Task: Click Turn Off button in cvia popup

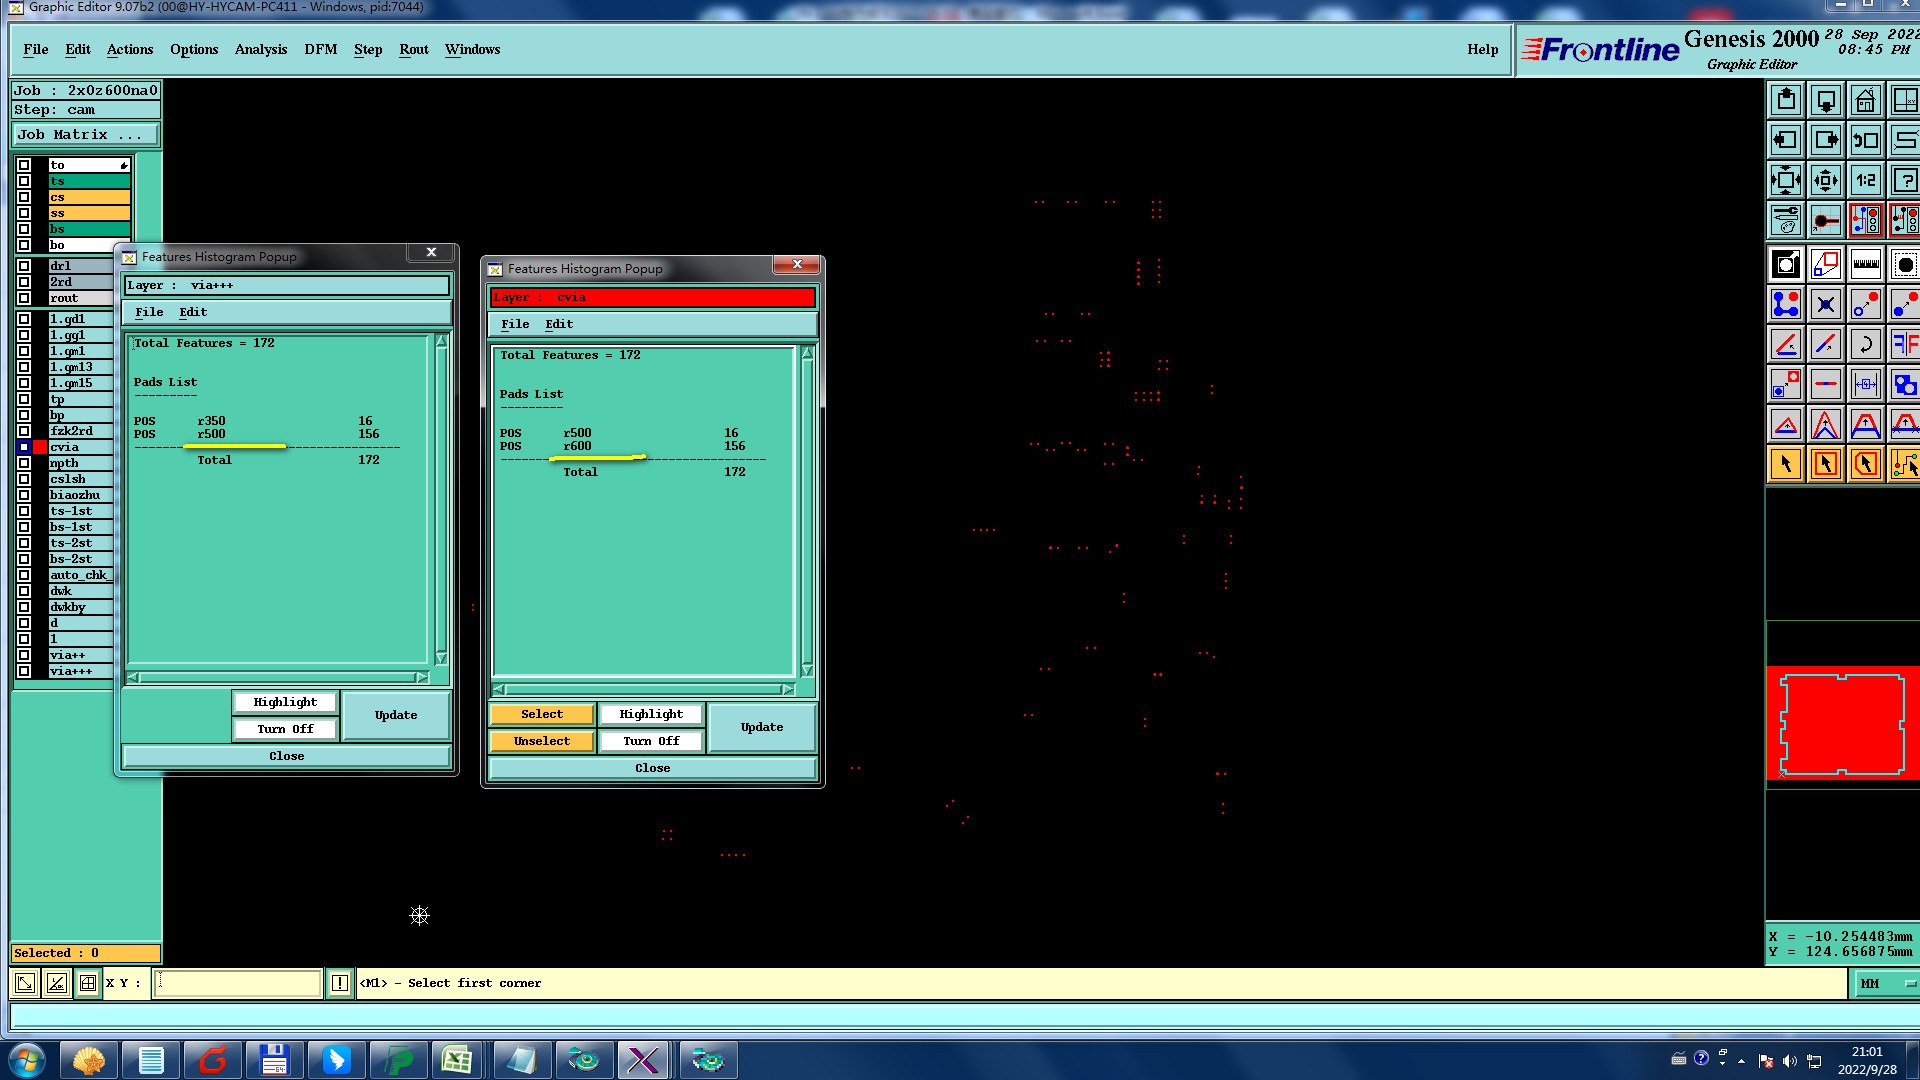Action: 651,741
